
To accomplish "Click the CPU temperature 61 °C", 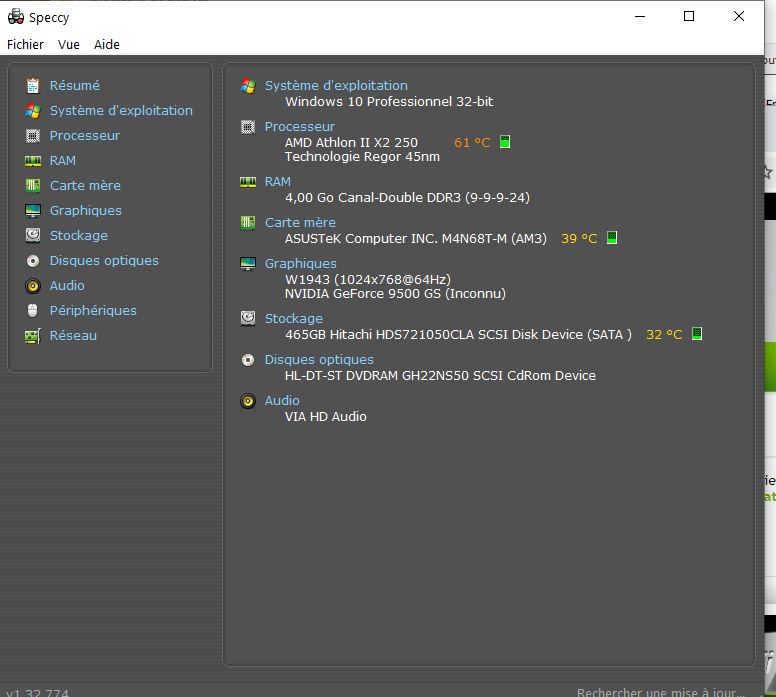I will coord(472,143).
